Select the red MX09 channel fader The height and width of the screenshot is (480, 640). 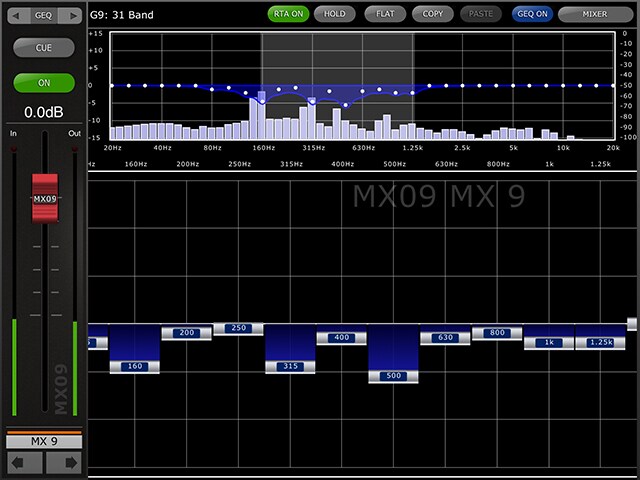click(44, 197)
